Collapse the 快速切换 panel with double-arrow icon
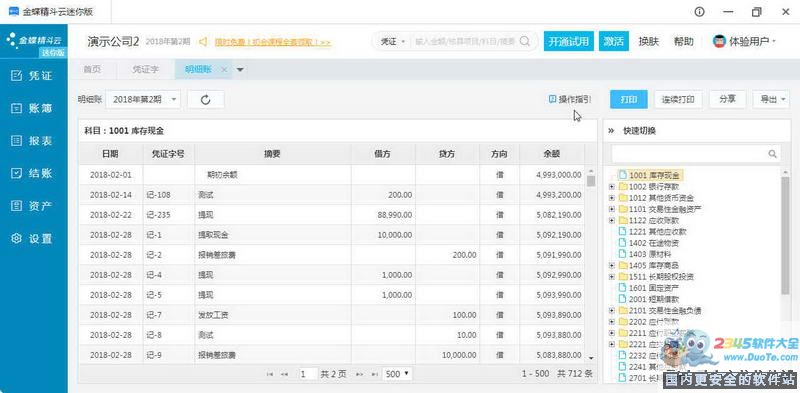The height and width of the screenshot is (393, 800). (611, 131)
